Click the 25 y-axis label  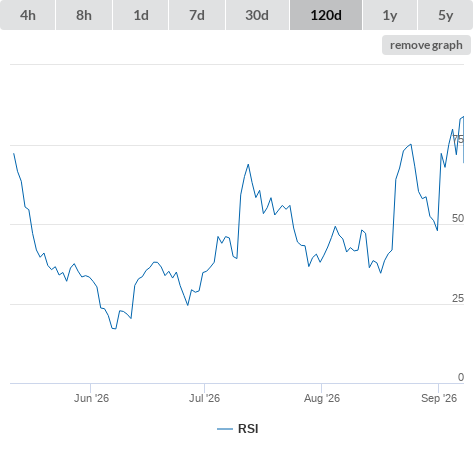click(x=458, y=298)
